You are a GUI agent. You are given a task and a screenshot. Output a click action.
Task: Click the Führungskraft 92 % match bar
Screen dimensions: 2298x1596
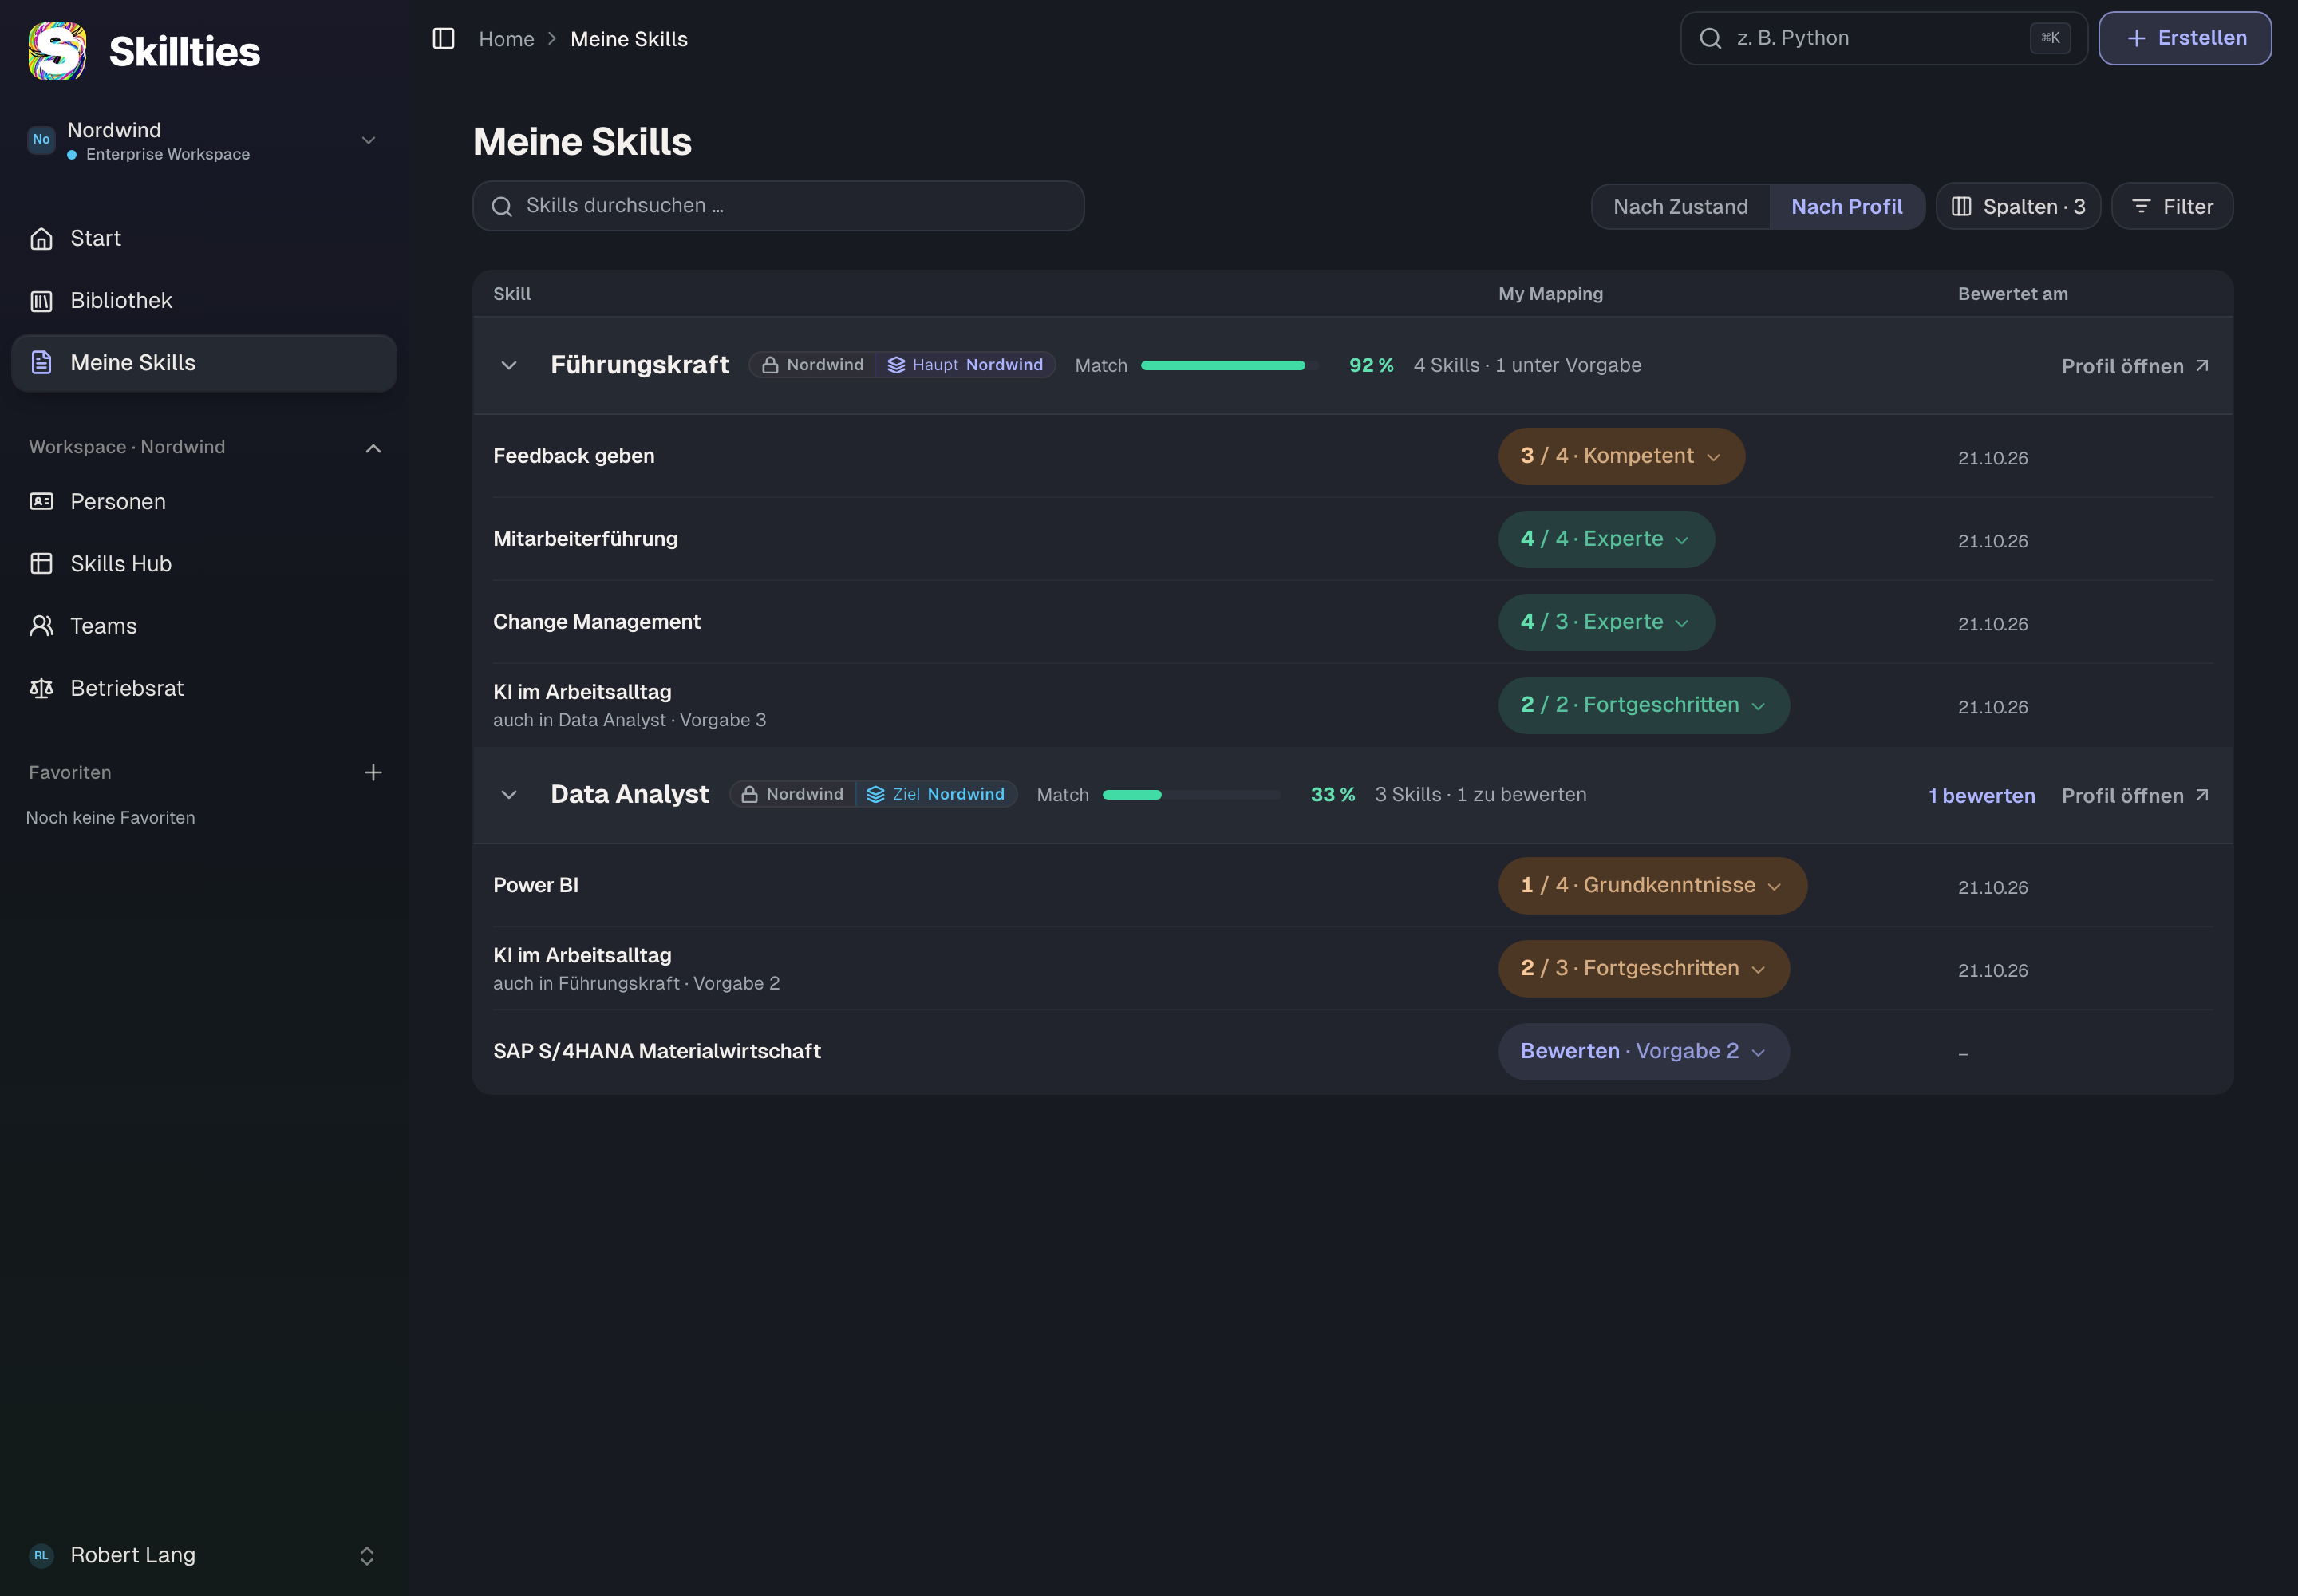[1230, 366]
